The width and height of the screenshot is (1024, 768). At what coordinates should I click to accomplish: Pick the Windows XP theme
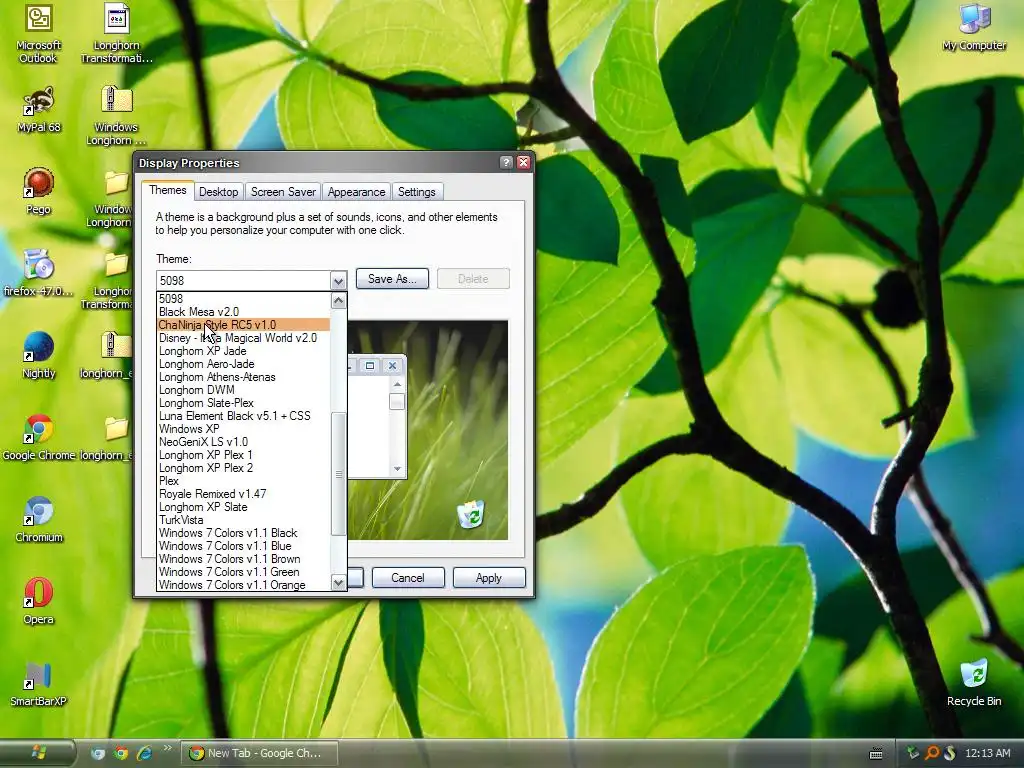pyautogui.click(x=244, y=429)
